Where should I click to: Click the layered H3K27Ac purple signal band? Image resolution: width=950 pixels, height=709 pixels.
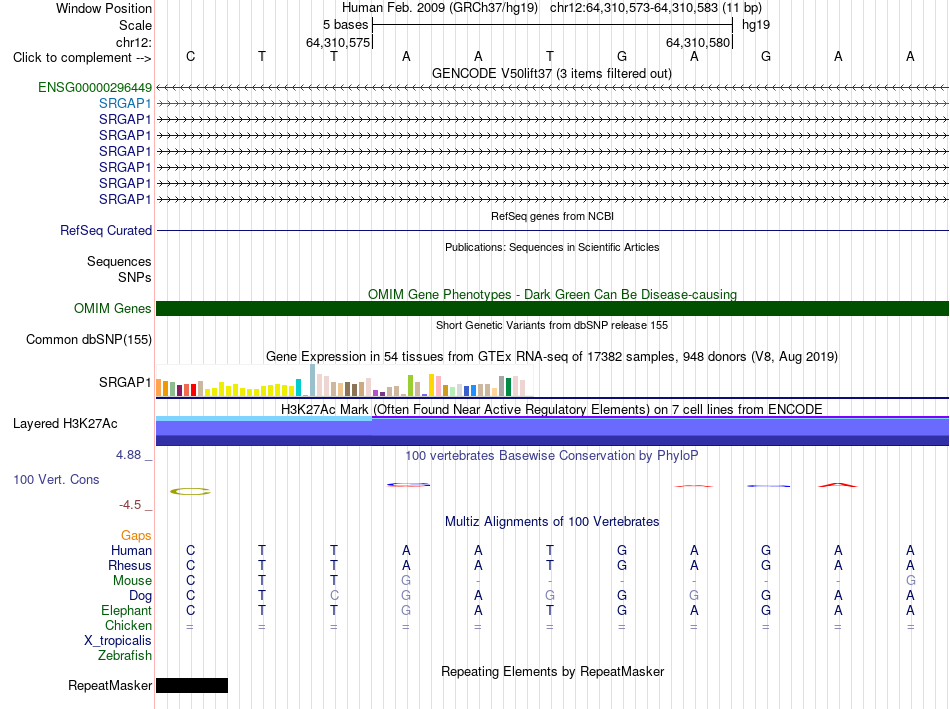click(x=552, y=431)
